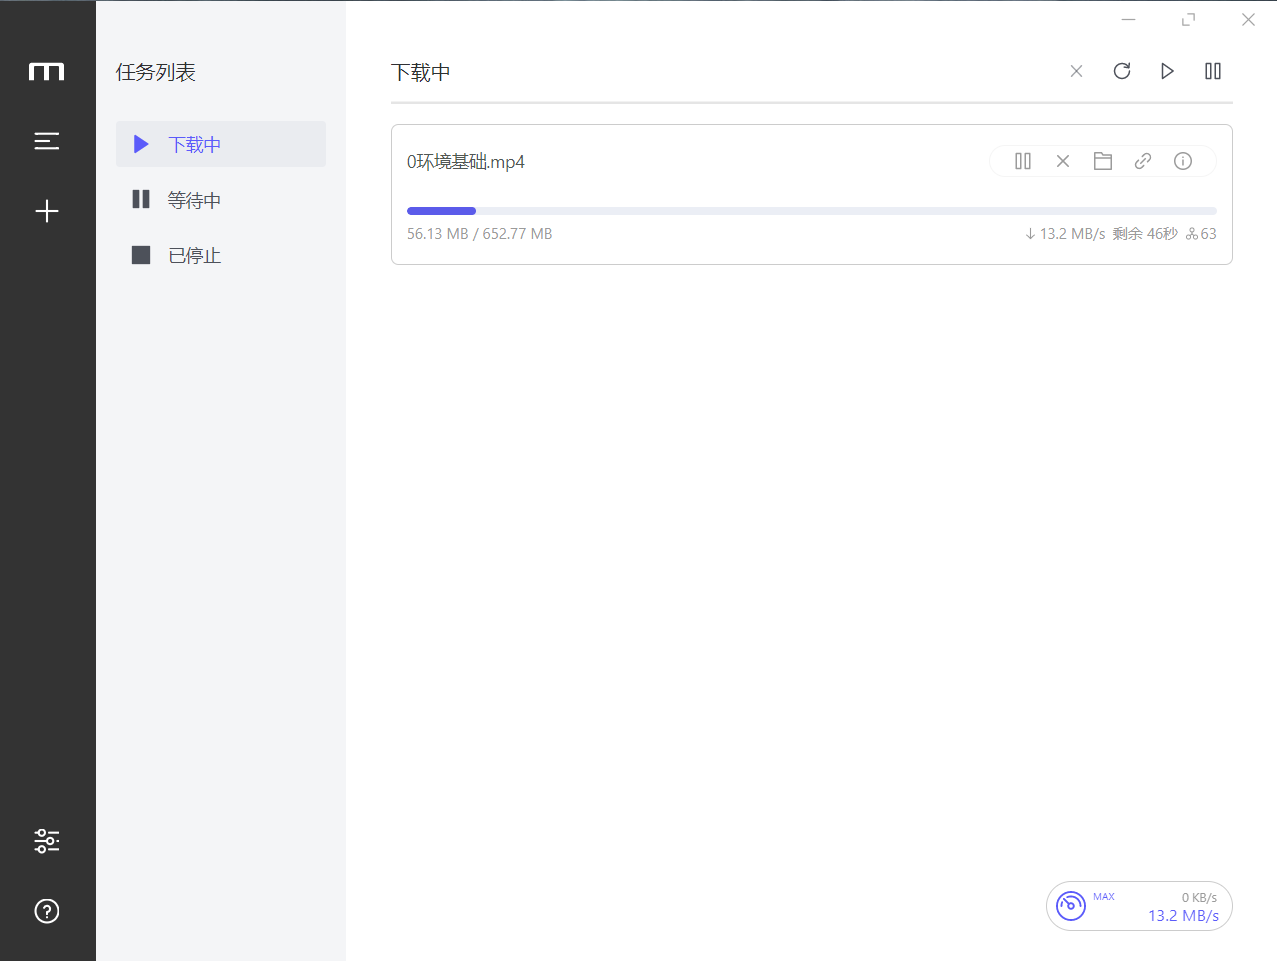Resume all tasks with play button
This screenshot has height=961, width=1277.
pos(1167,71)
